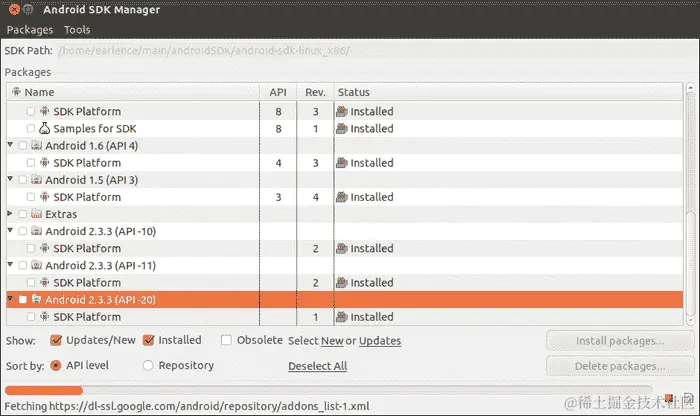This screenshot has width=700, height=416.
Task: Enable the Obsolete show checkbox
Action: tap(226, 340)
